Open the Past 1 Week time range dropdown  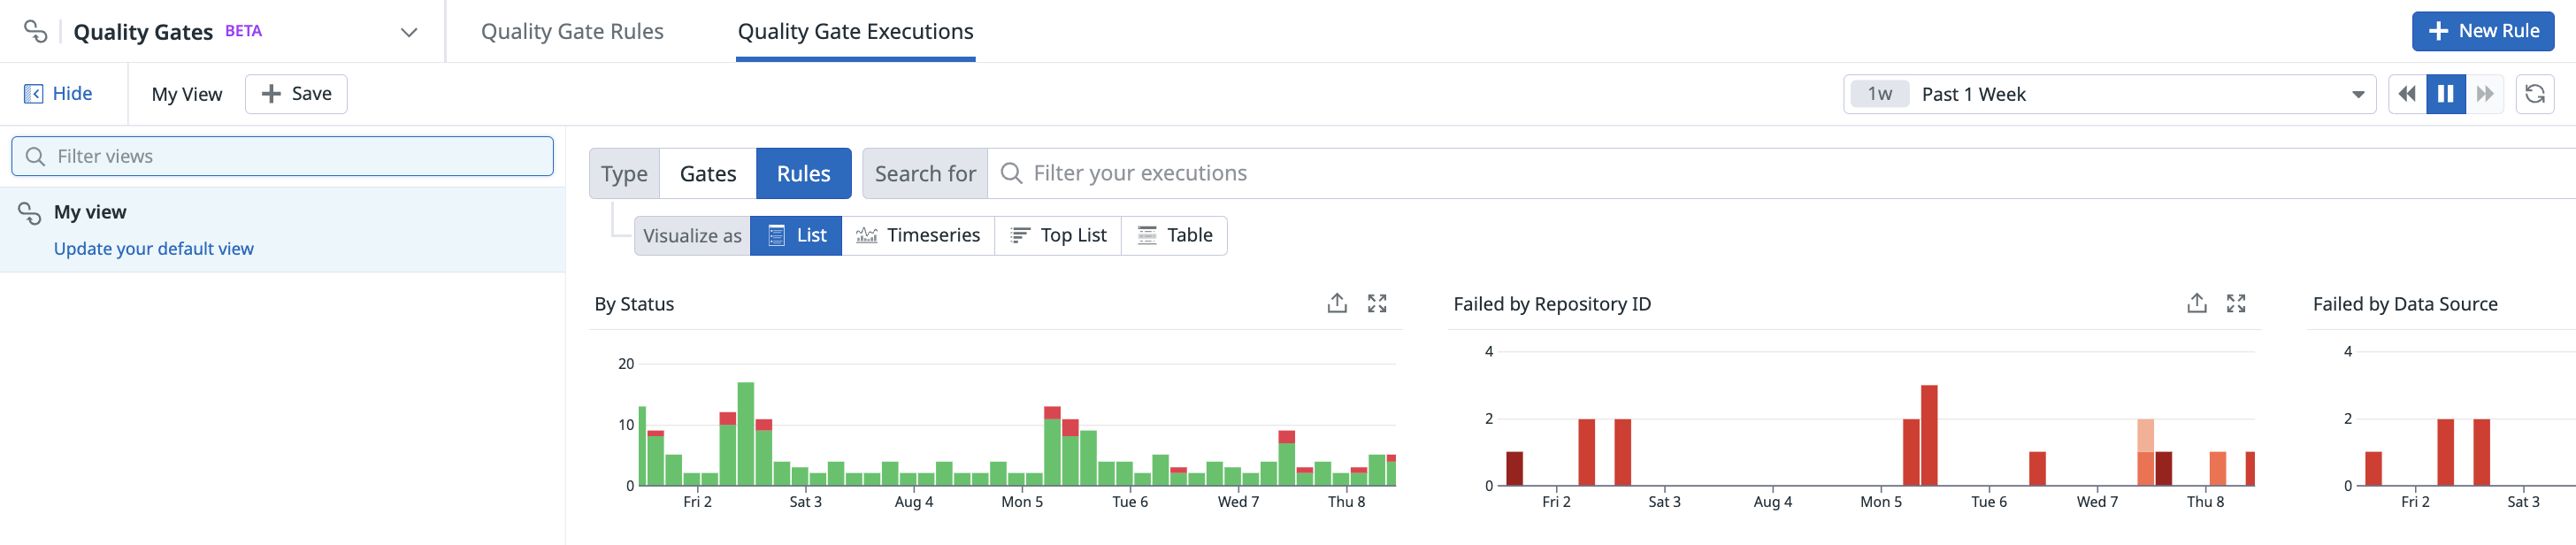[2108, 94]
